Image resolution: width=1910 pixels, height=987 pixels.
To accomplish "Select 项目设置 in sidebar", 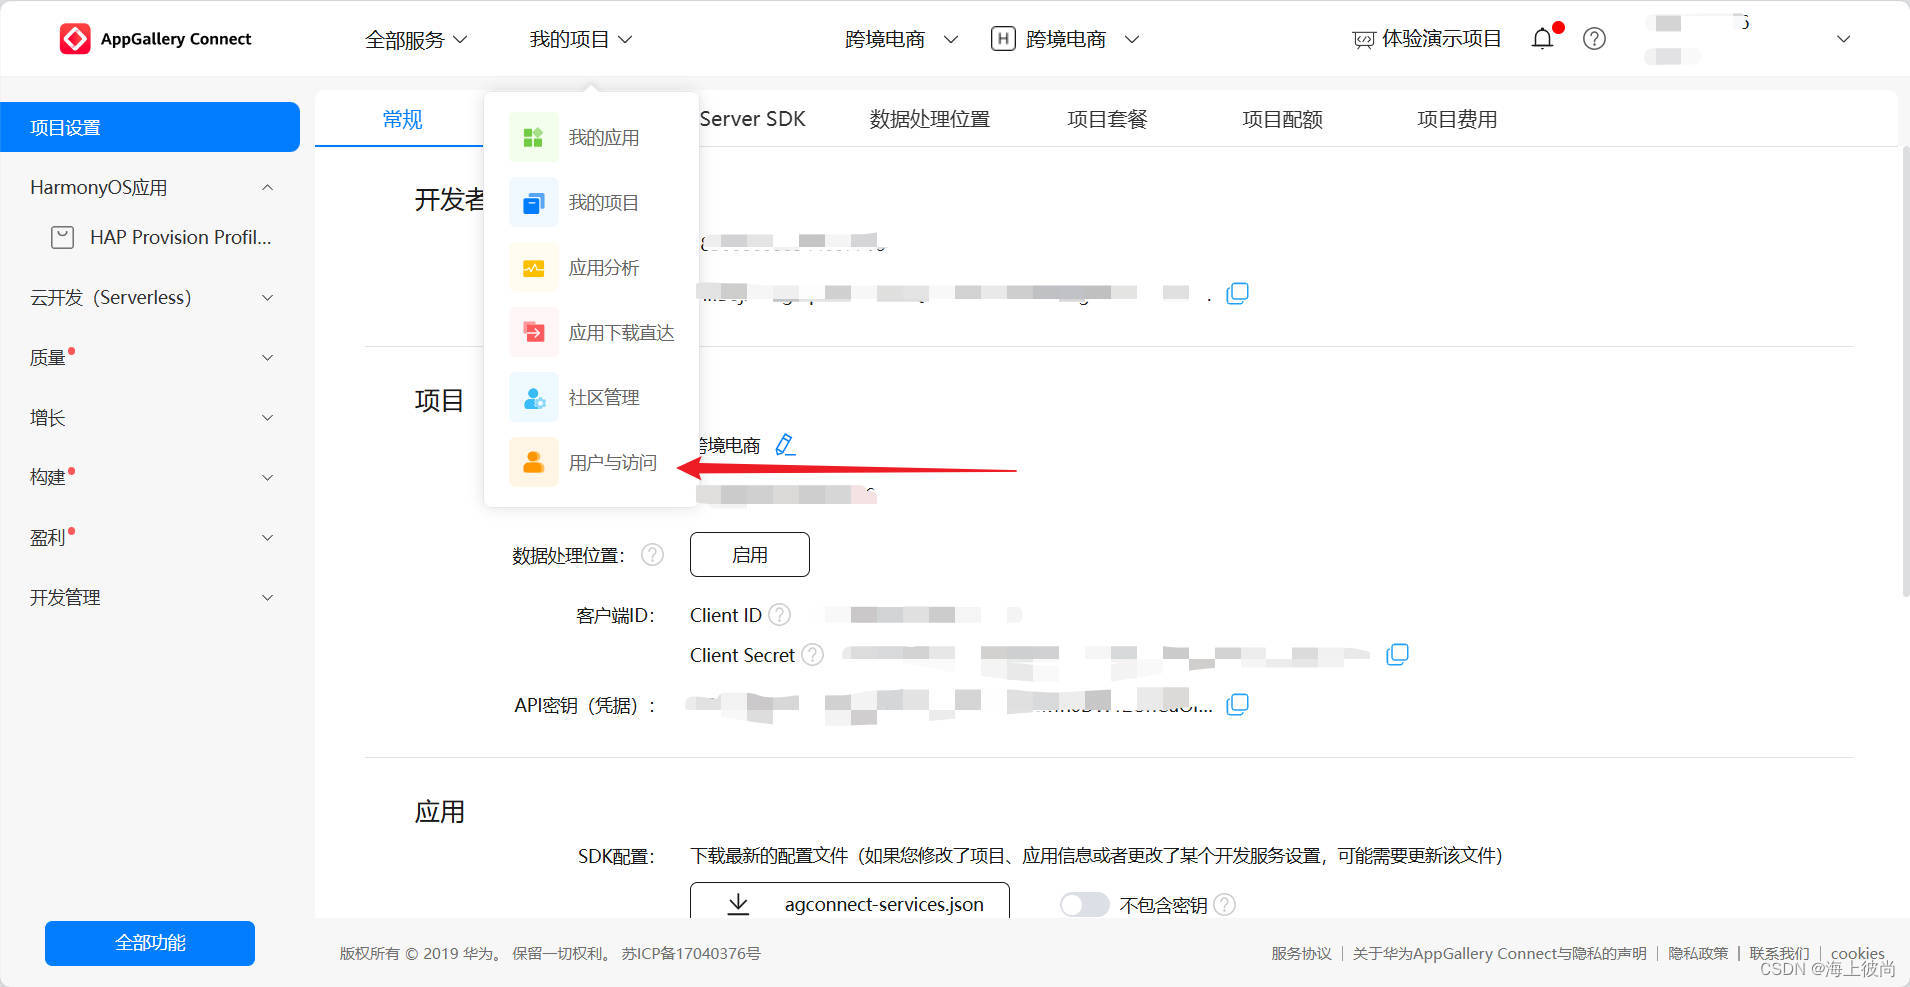I will click(150, 127).
